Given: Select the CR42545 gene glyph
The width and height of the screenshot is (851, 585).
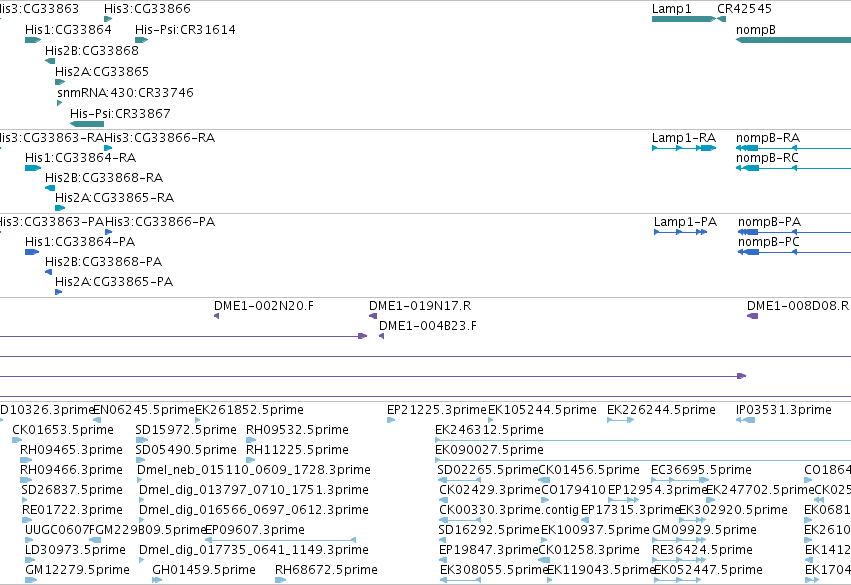Looking at the screenshot, I should (721, 19).
